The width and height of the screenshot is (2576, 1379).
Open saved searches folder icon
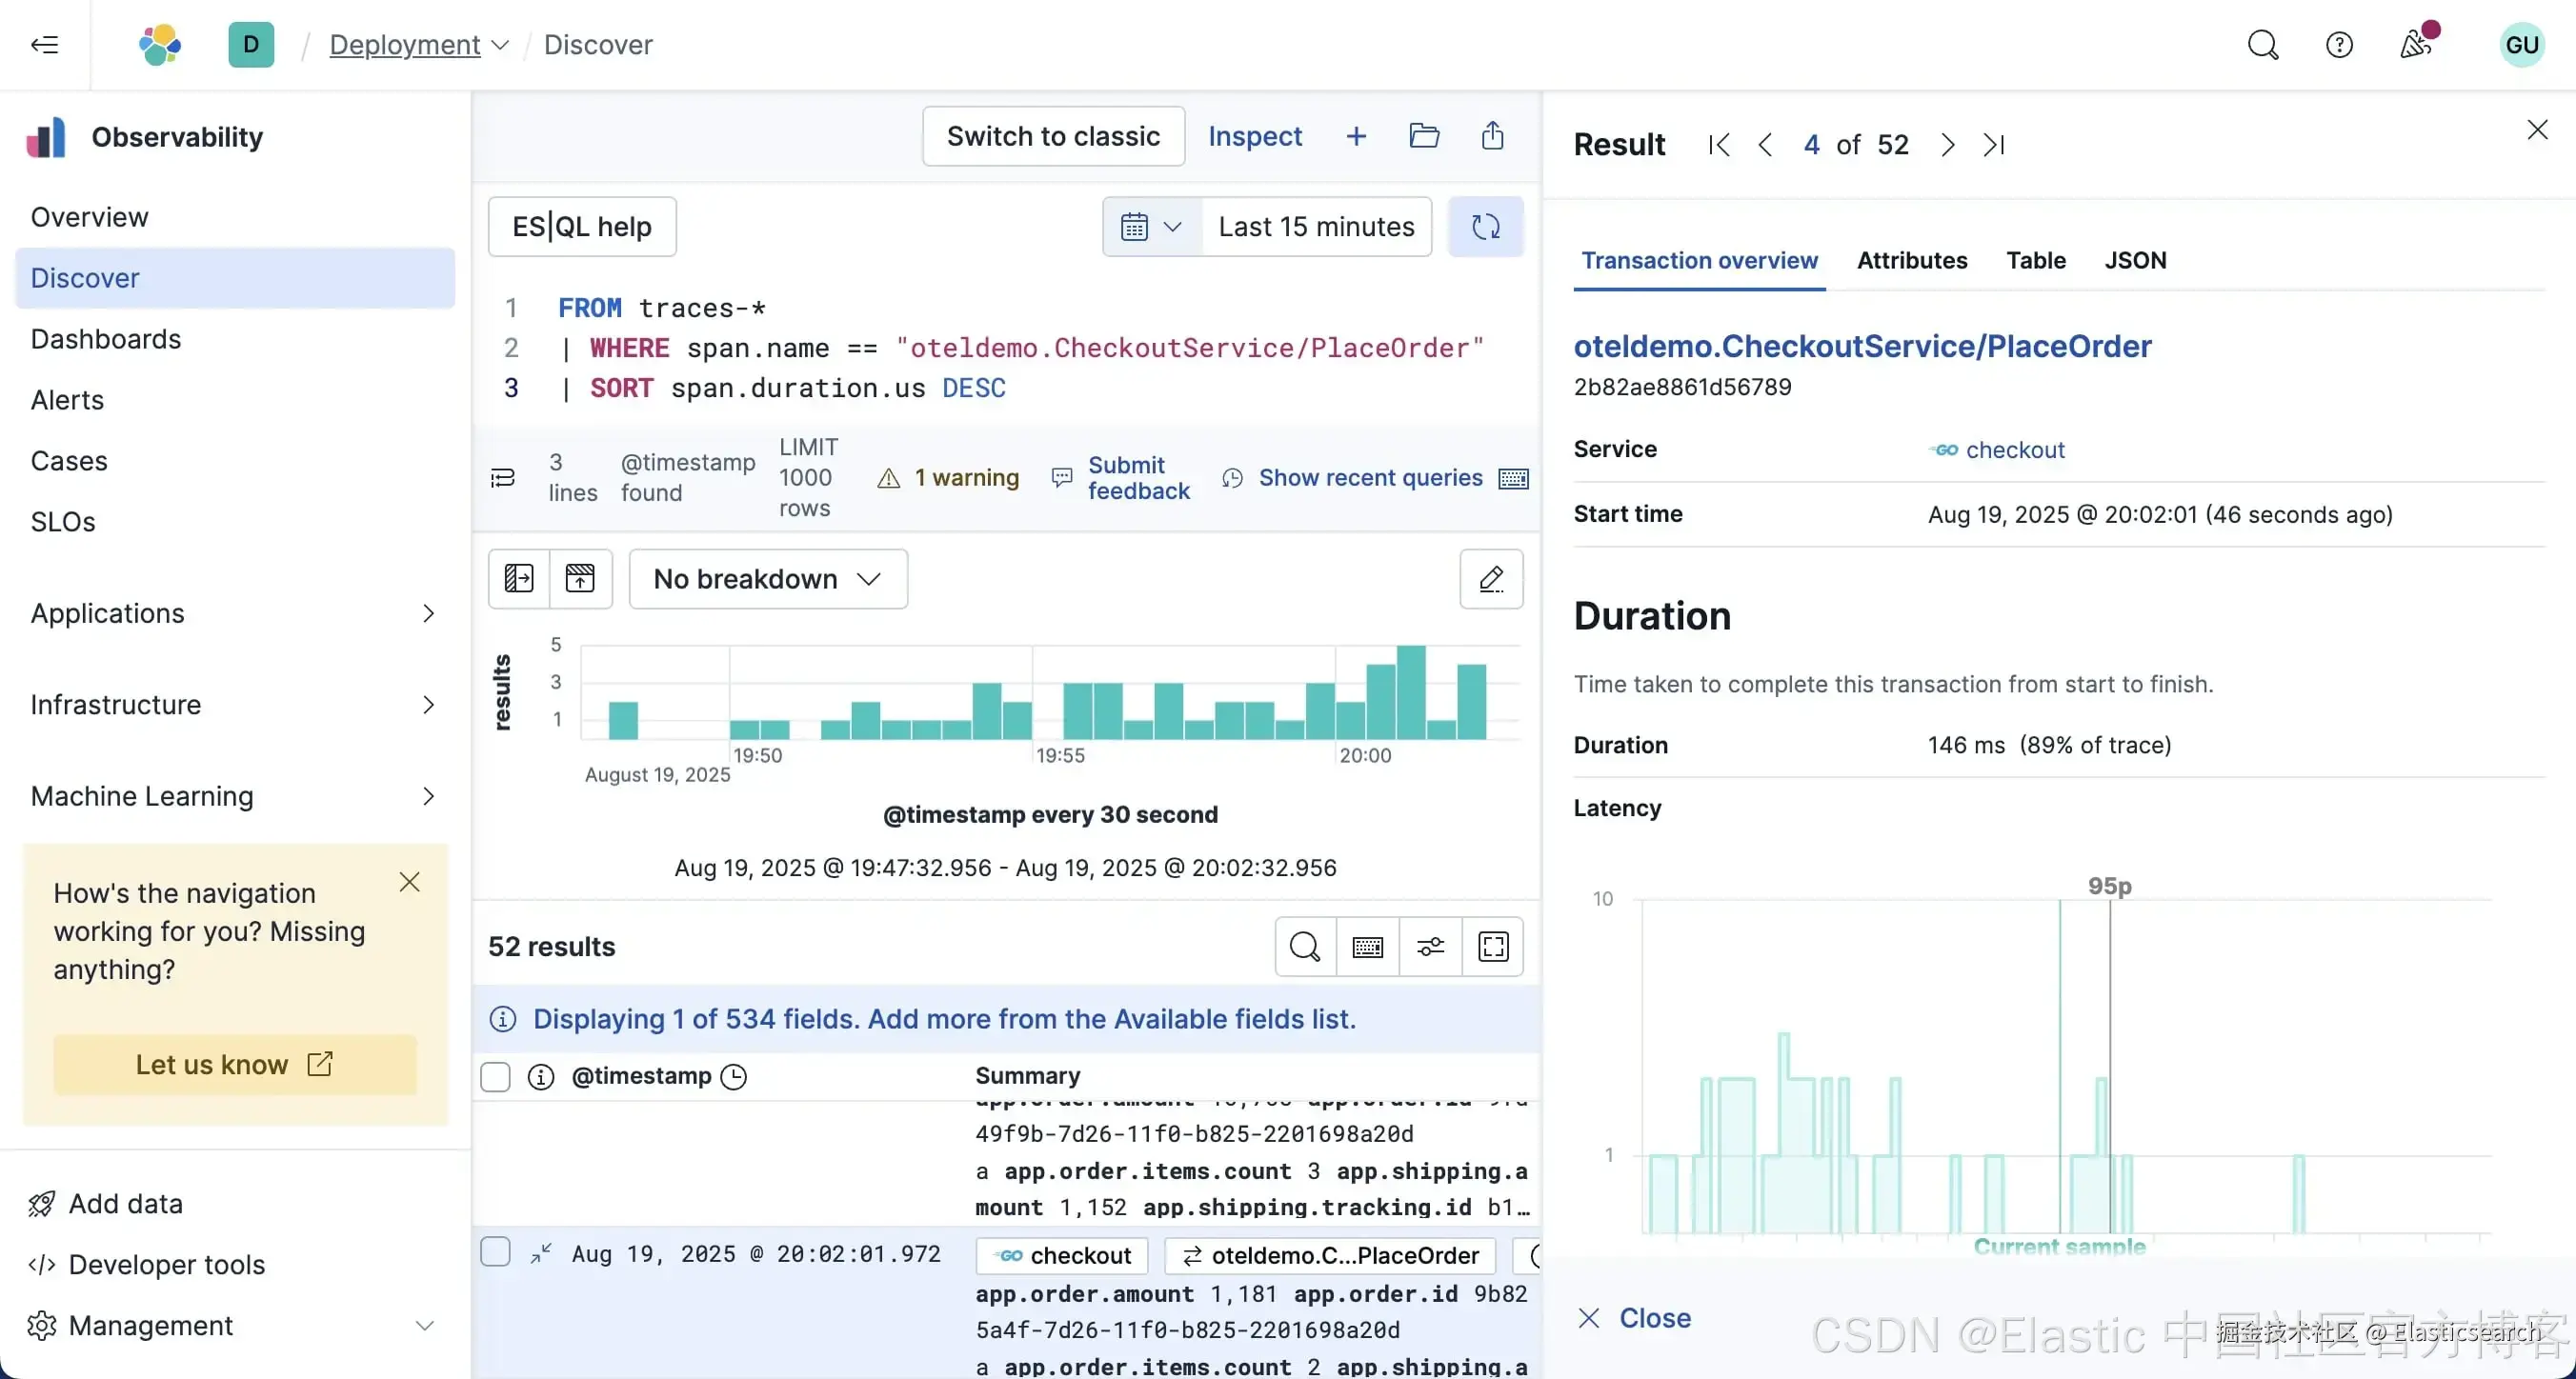click(x=1423, y=136)
